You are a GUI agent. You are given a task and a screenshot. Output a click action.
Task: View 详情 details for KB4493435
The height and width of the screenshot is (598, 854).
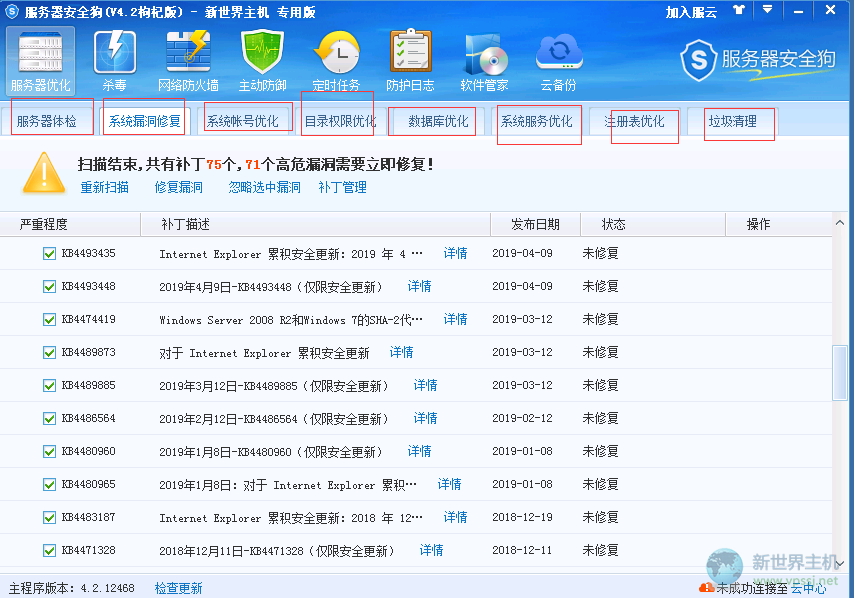coord(455,253)
